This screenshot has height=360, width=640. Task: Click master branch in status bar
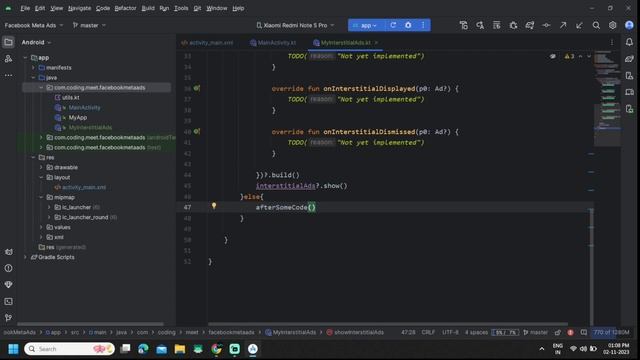pyautogui.click(x=536, y=332)
